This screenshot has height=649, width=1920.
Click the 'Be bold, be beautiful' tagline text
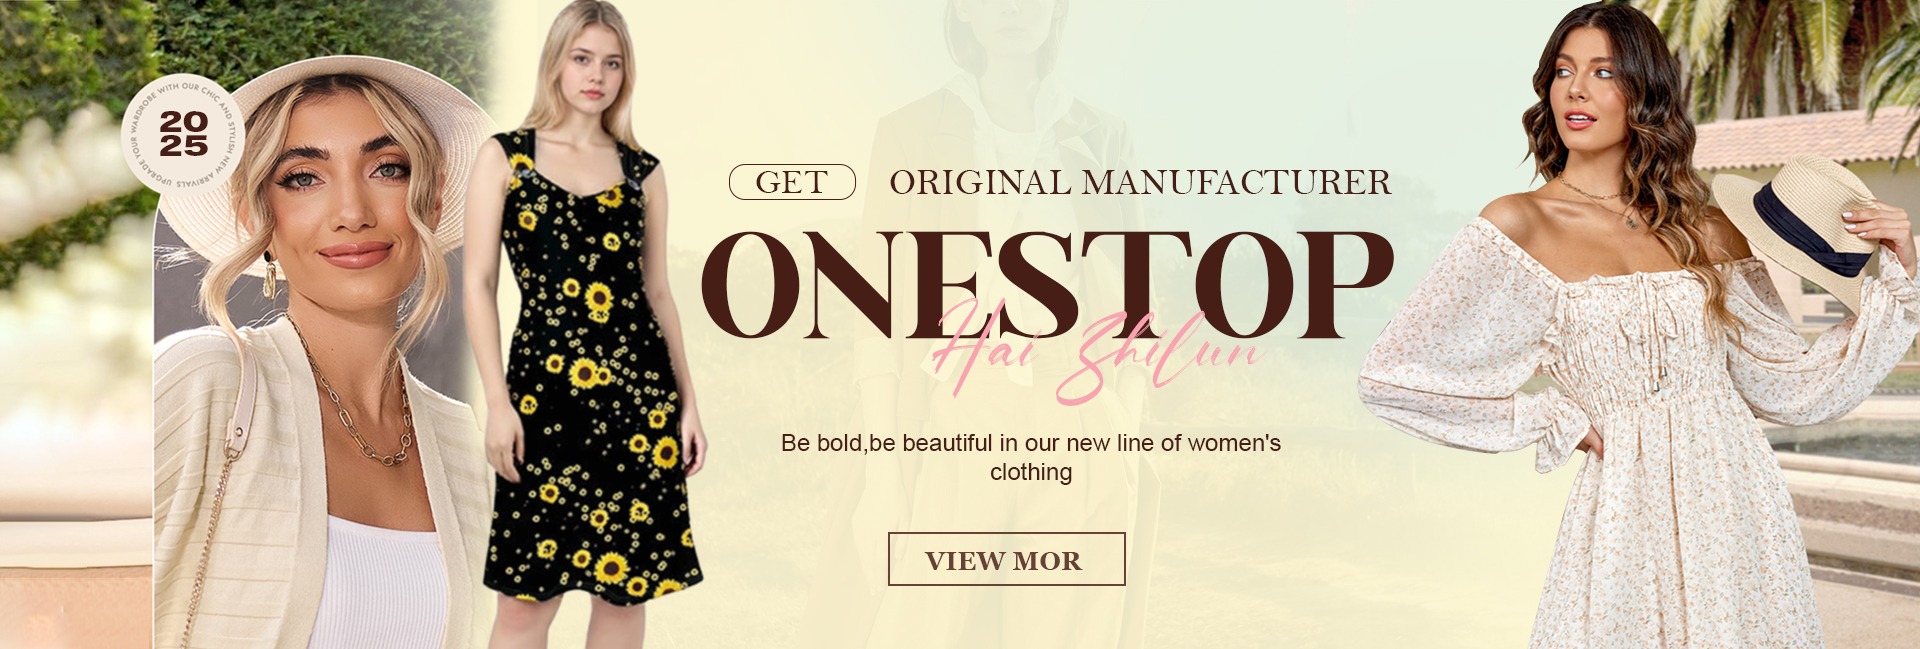point(1031,457)
